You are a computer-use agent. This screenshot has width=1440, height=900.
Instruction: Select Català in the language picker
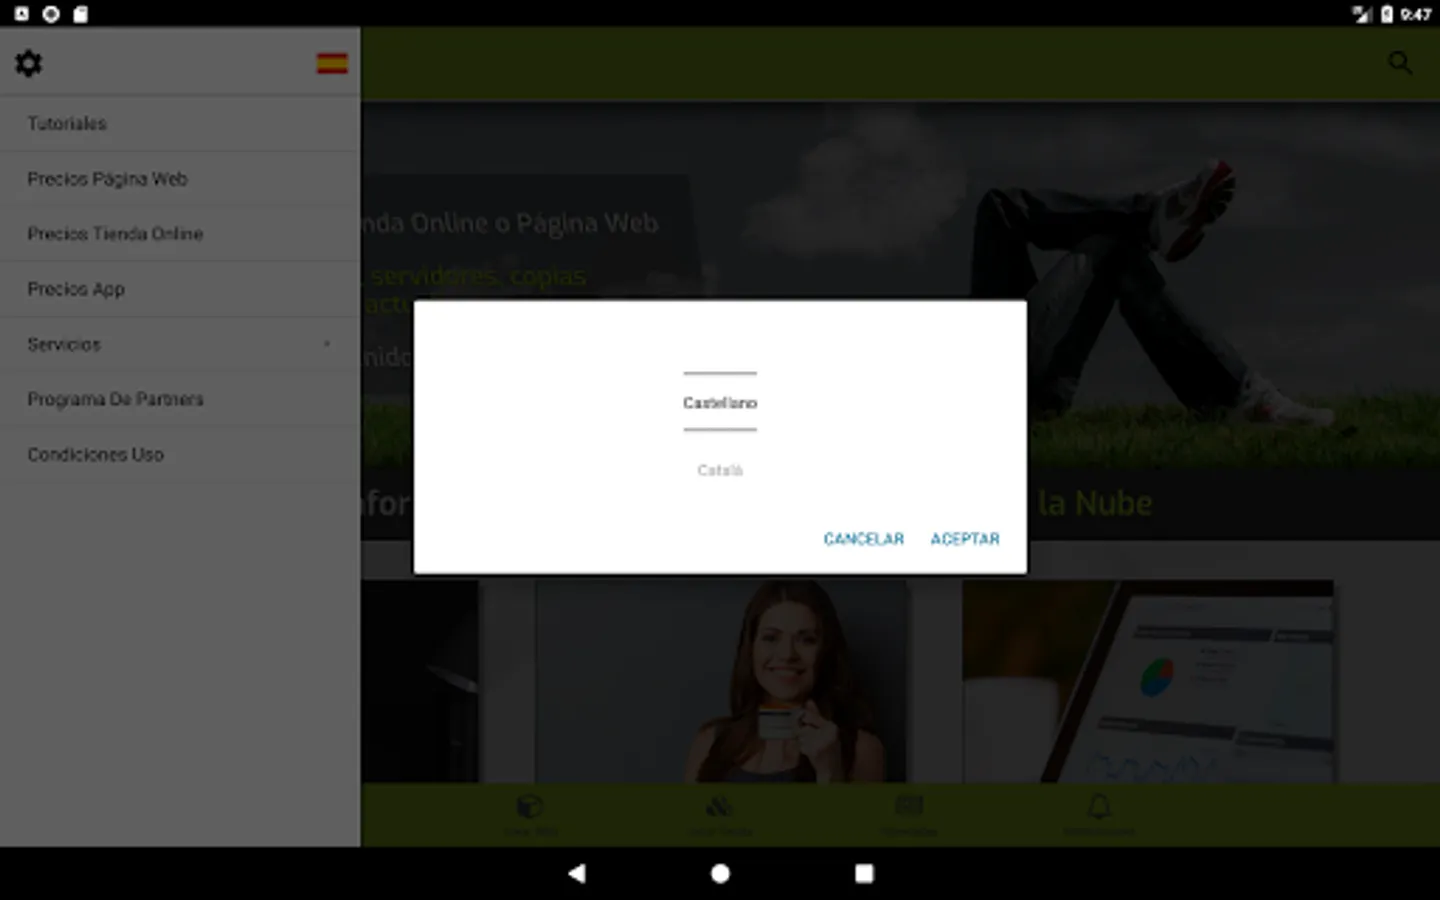click(x=720, y=470)
